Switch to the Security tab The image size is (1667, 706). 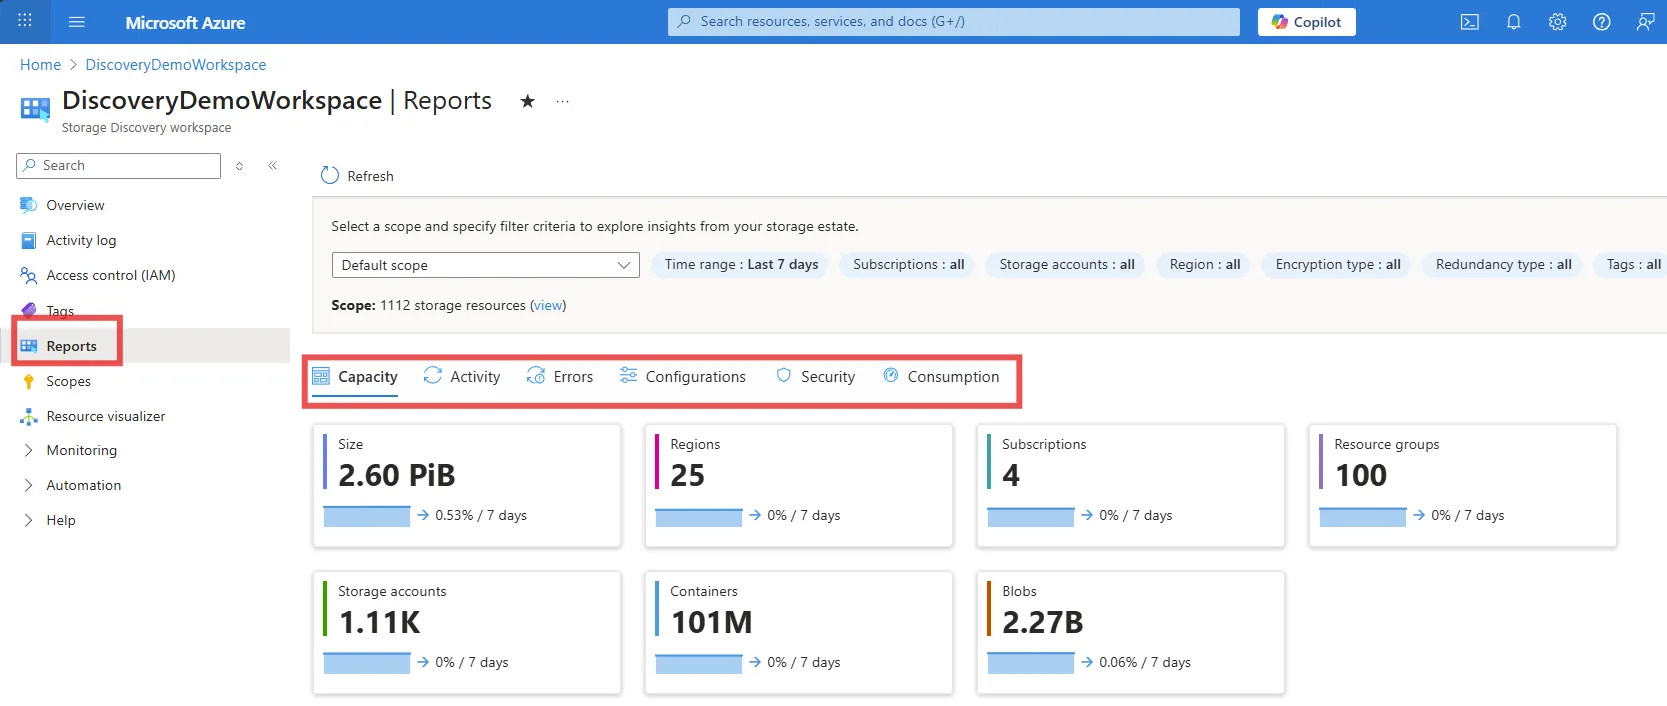816,377
